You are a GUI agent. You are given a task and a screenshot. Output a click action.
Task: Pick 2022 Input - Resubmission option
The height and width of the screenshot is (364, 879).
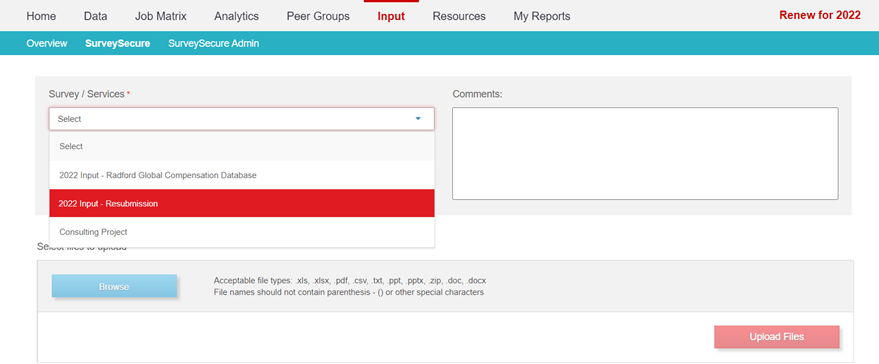pyautogui.click(x=242, y=204)
